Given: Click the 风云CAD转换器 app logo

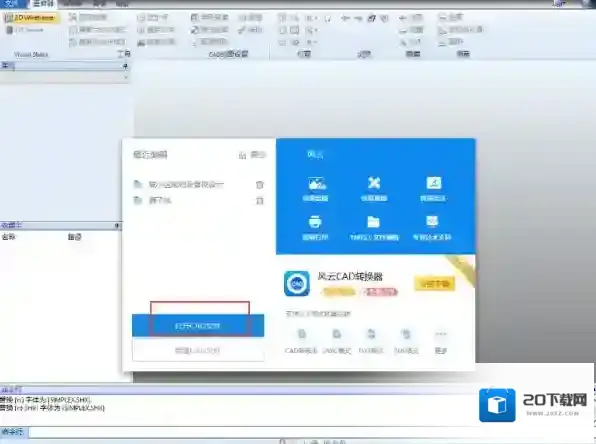Looking at the screenshot, I should tap(297, 283).
